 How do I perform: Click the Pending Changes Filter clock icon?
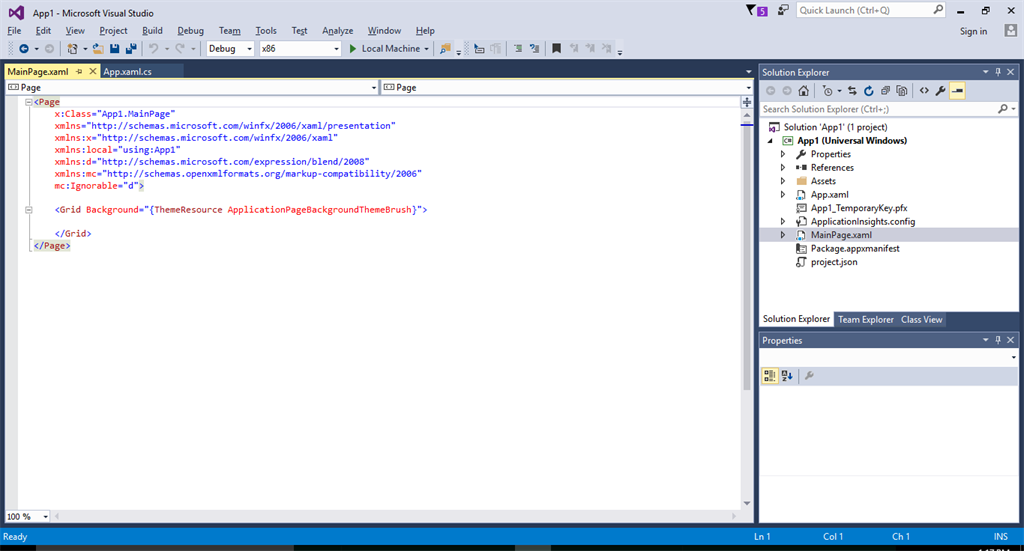[x=827, y=91]
